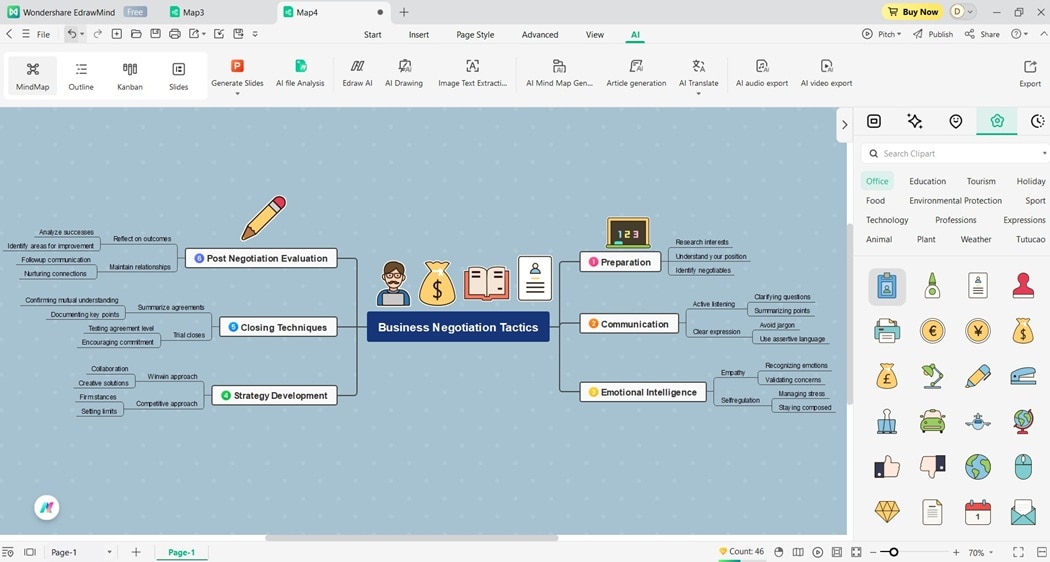1050x562 pixels.
Task: Open the Insert ribbon tab
Action: coord(419,35)
